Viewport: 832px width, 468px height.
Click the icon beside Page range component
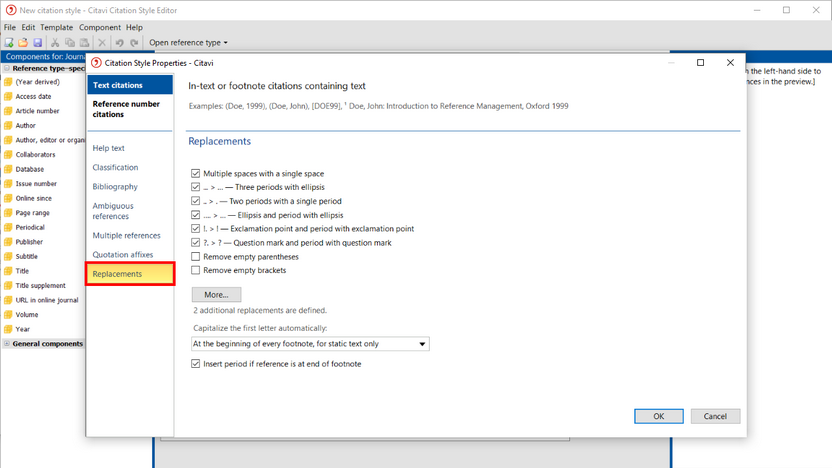pos(8,213)
